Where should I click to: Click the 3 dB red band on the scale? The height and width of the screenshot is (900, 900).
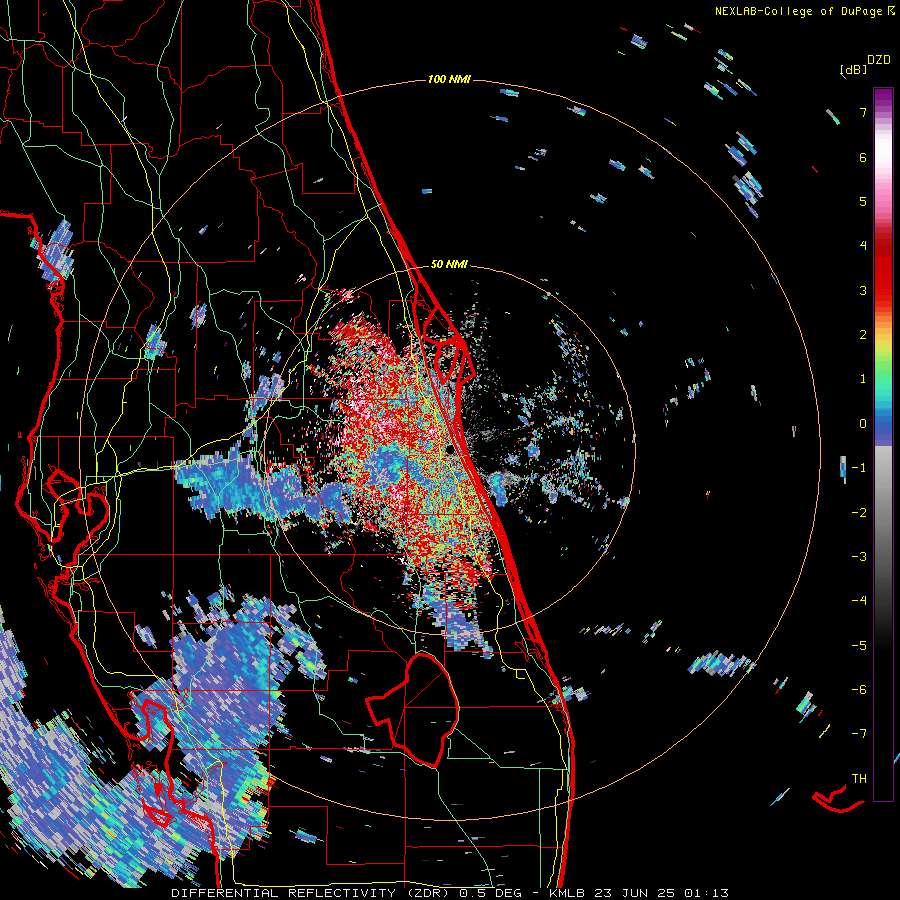click(883, 290)
